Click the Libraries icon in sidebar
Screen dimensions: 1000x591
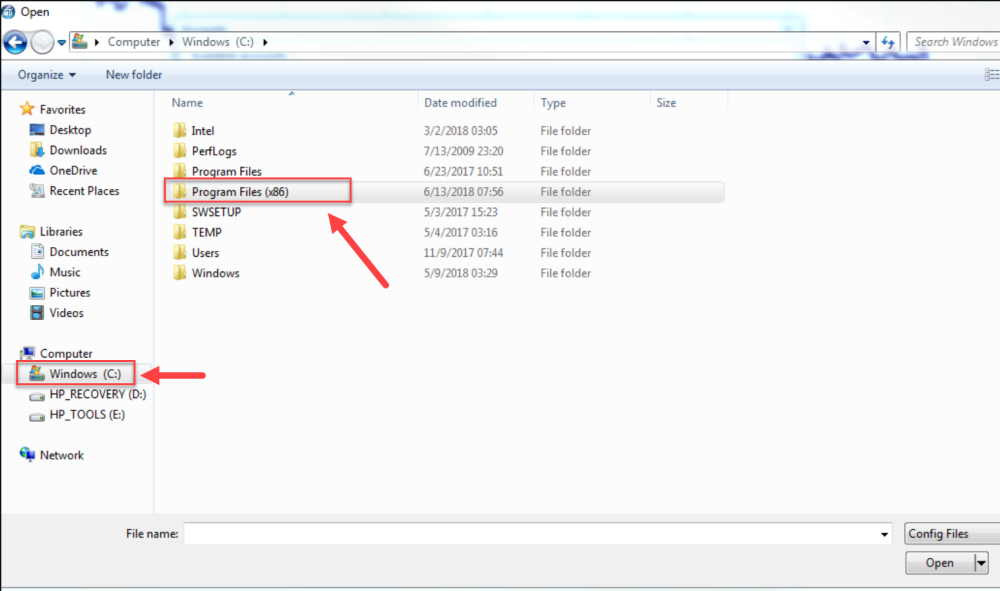27,231
